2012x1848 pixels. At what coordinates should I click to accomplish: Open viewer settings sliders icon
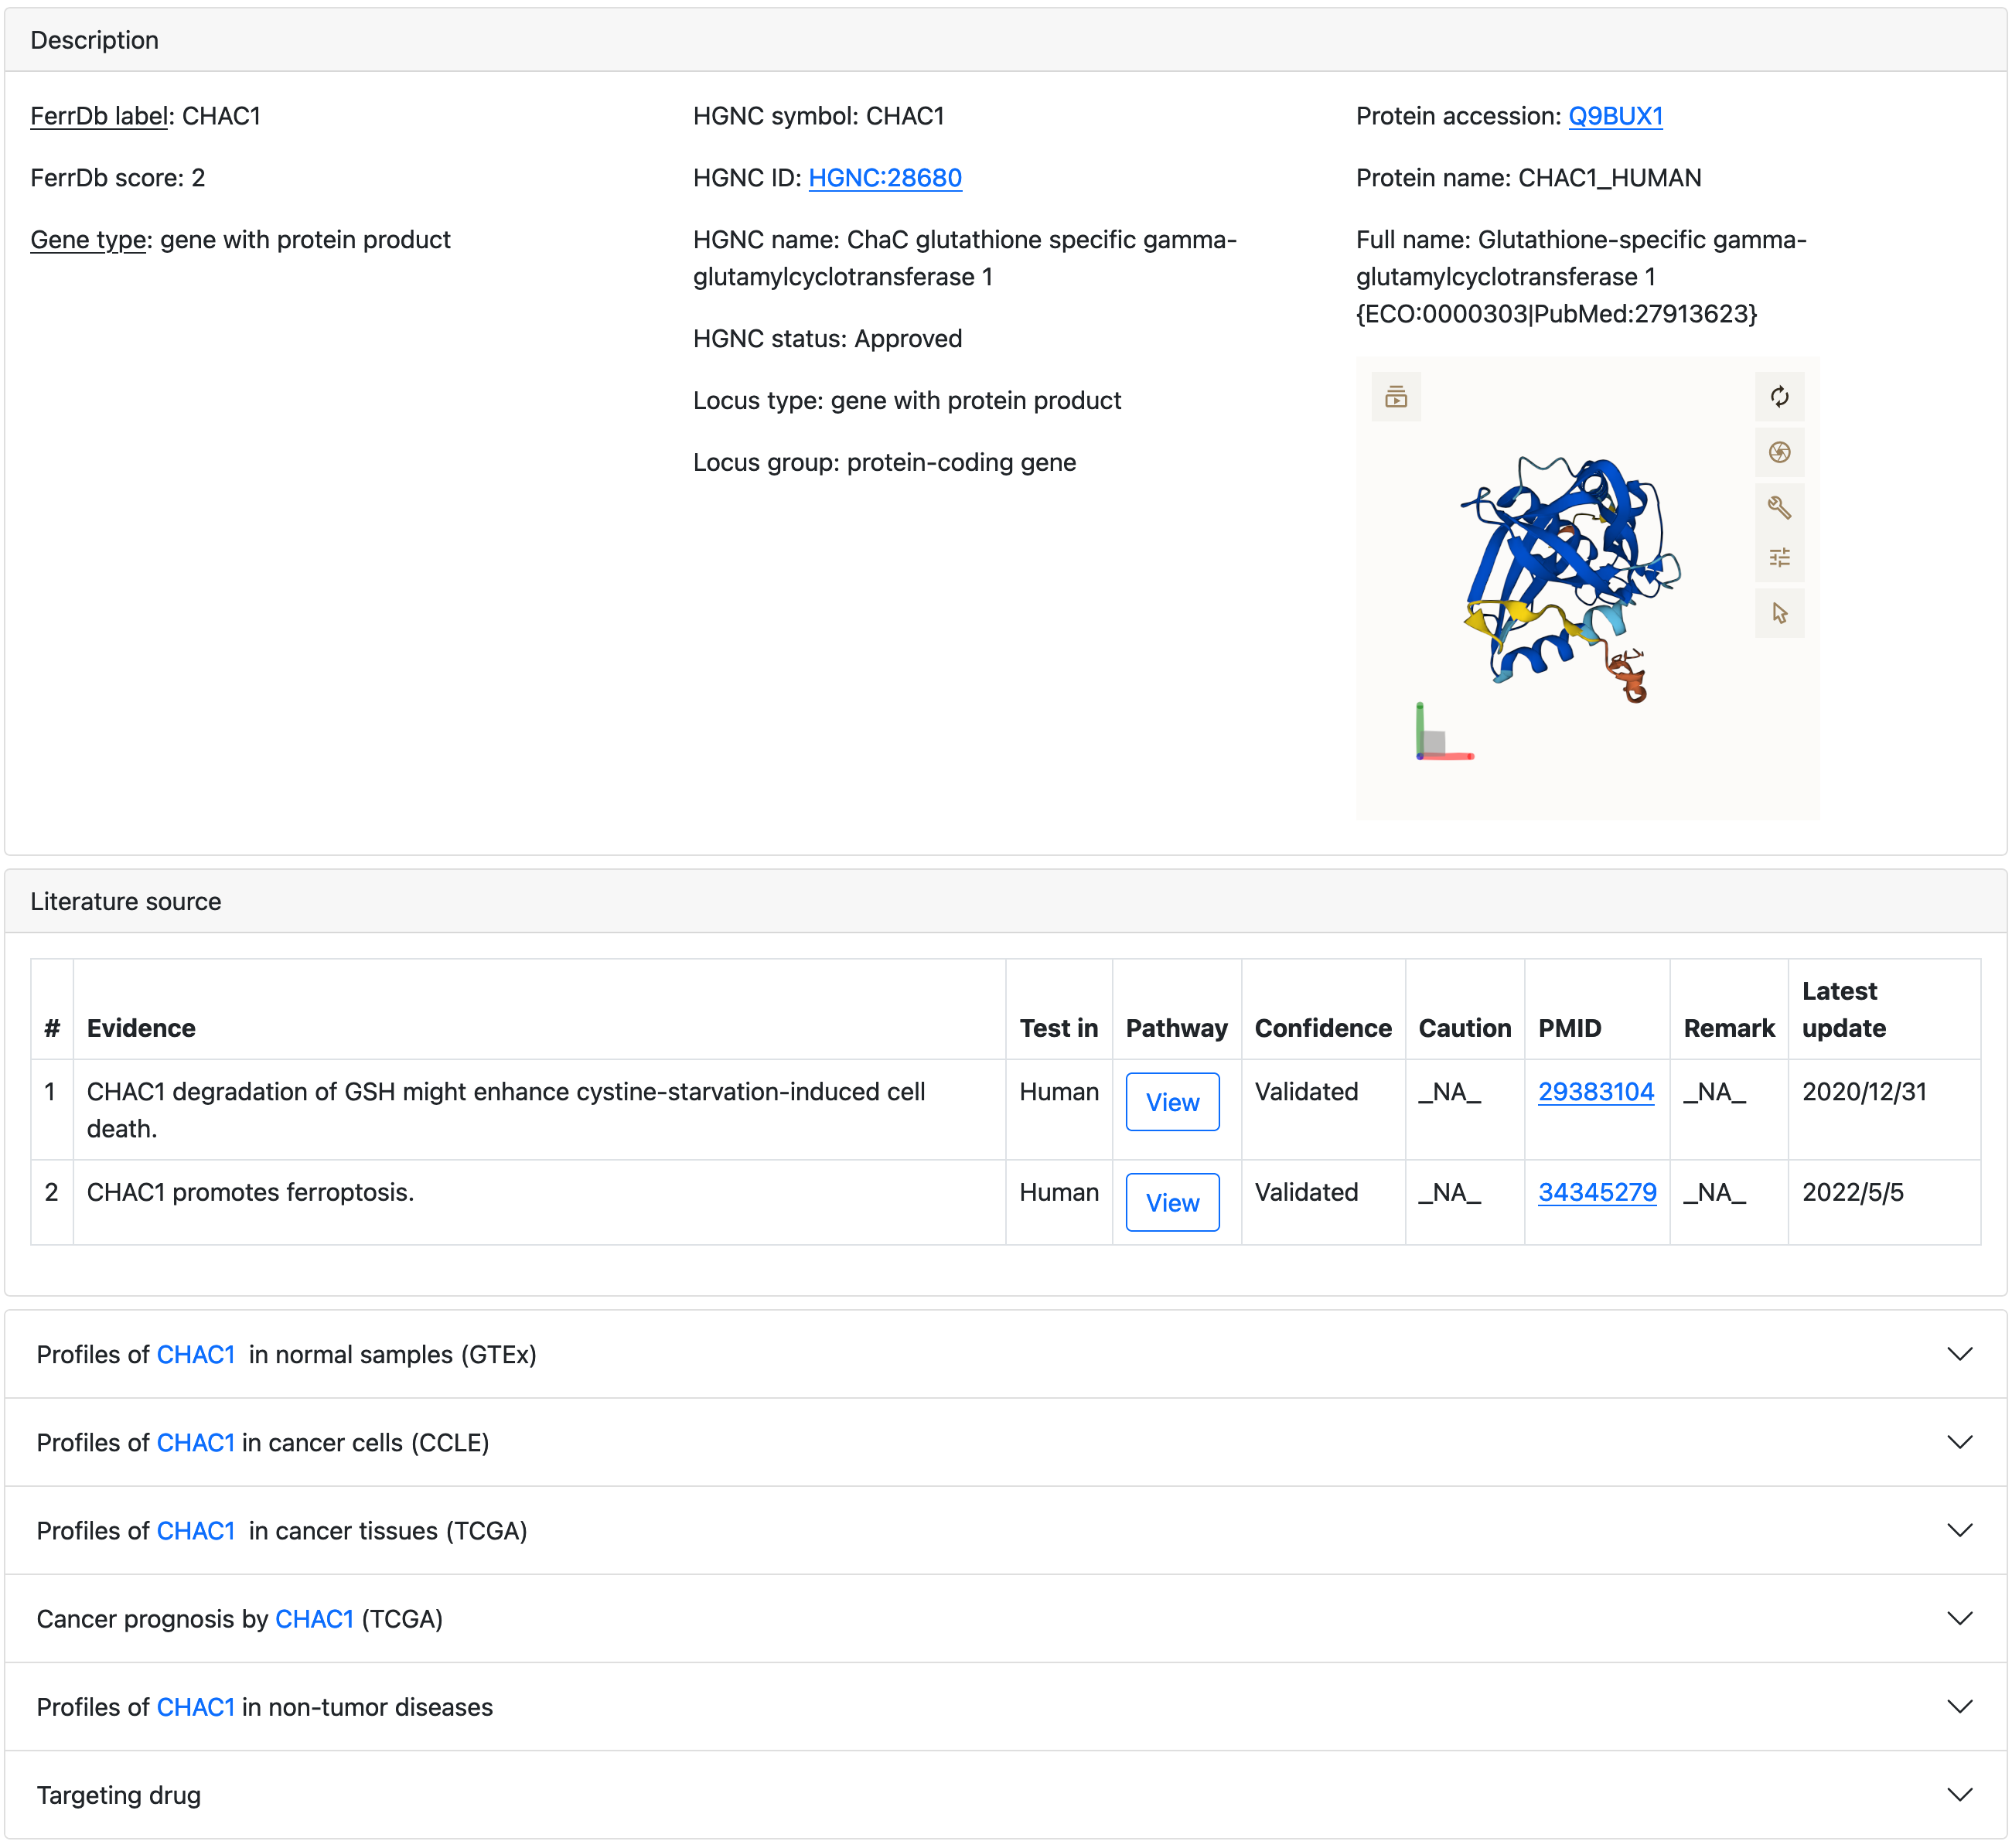tap(1779, 557)
